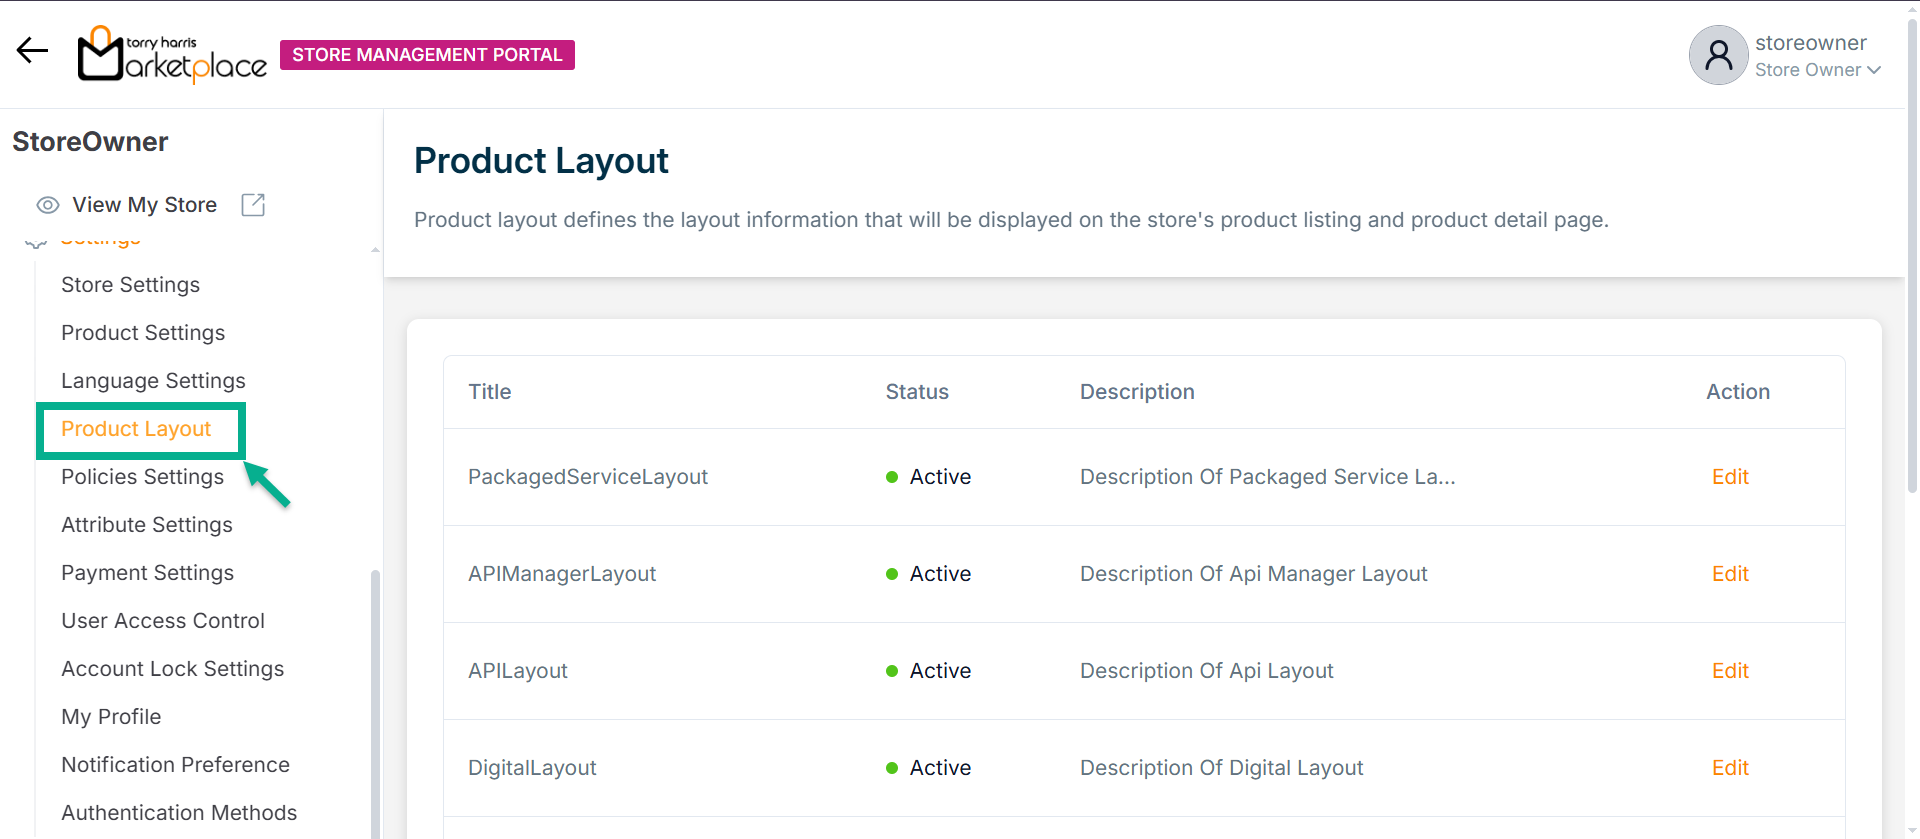Click the storeowner profile avatar icon
This screenshot has width=1920, height=839.
[x=1718, y=55]
